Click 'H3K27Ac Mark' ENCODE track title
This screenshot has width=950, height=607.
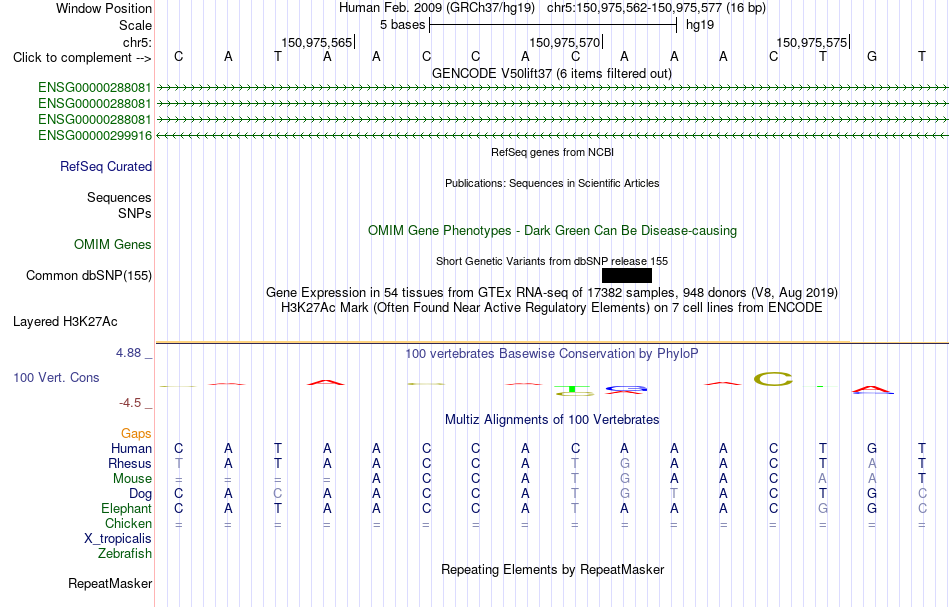(x=552, y=308)
